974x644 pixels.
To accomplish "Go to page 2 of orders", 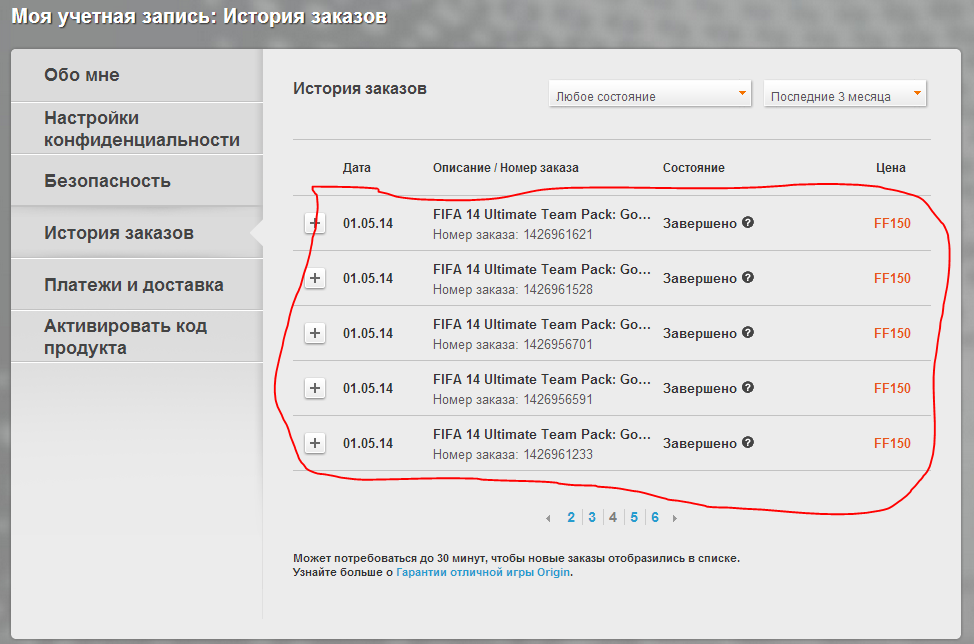I will tap(571, 517).
